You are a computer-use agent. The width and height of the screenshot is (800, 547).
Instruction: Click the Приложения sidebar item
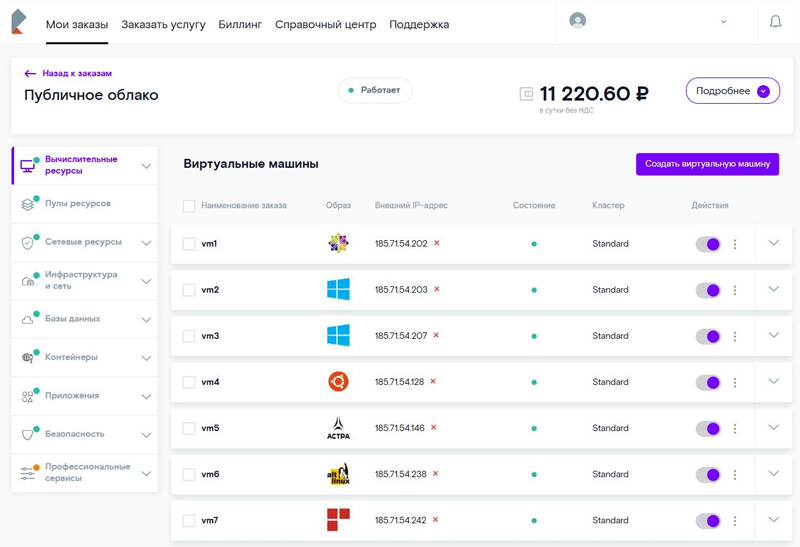tap(84, 396)
